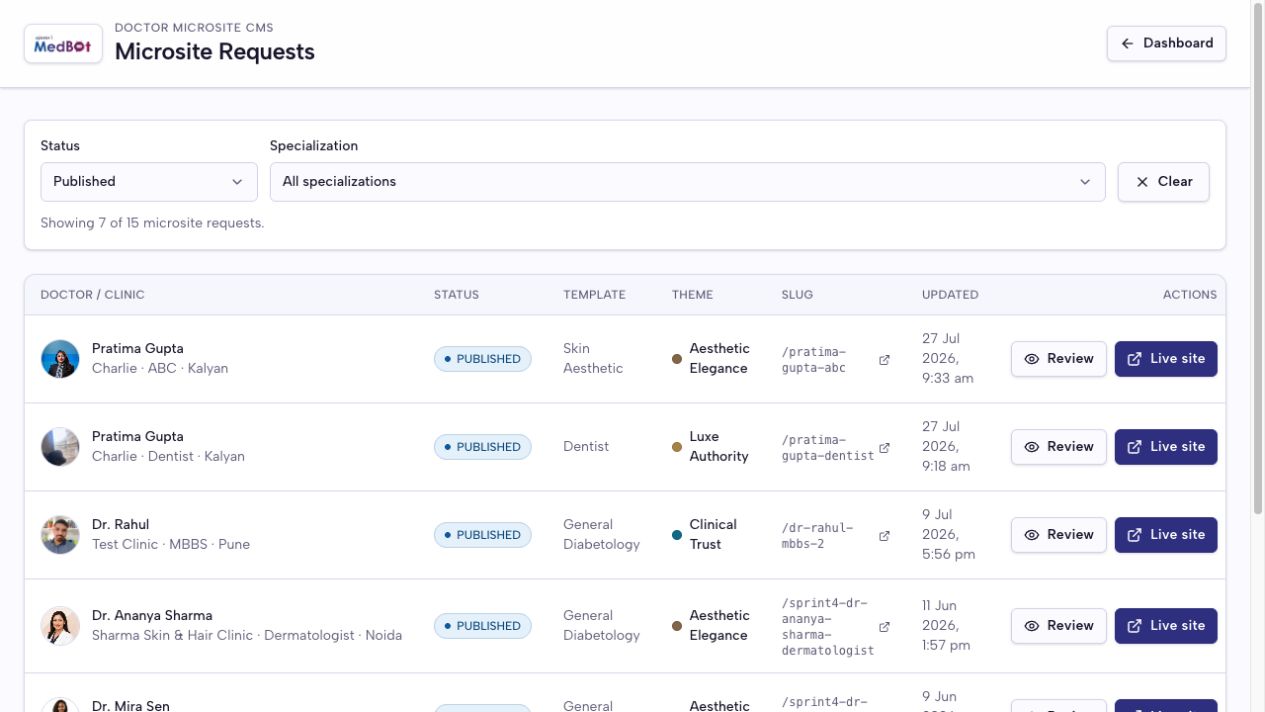Image resolution: width=1265 pixels, height=712 pixels.
Task: Click the slug text /pratima-gupta-abc
Action: click(814, 359)
